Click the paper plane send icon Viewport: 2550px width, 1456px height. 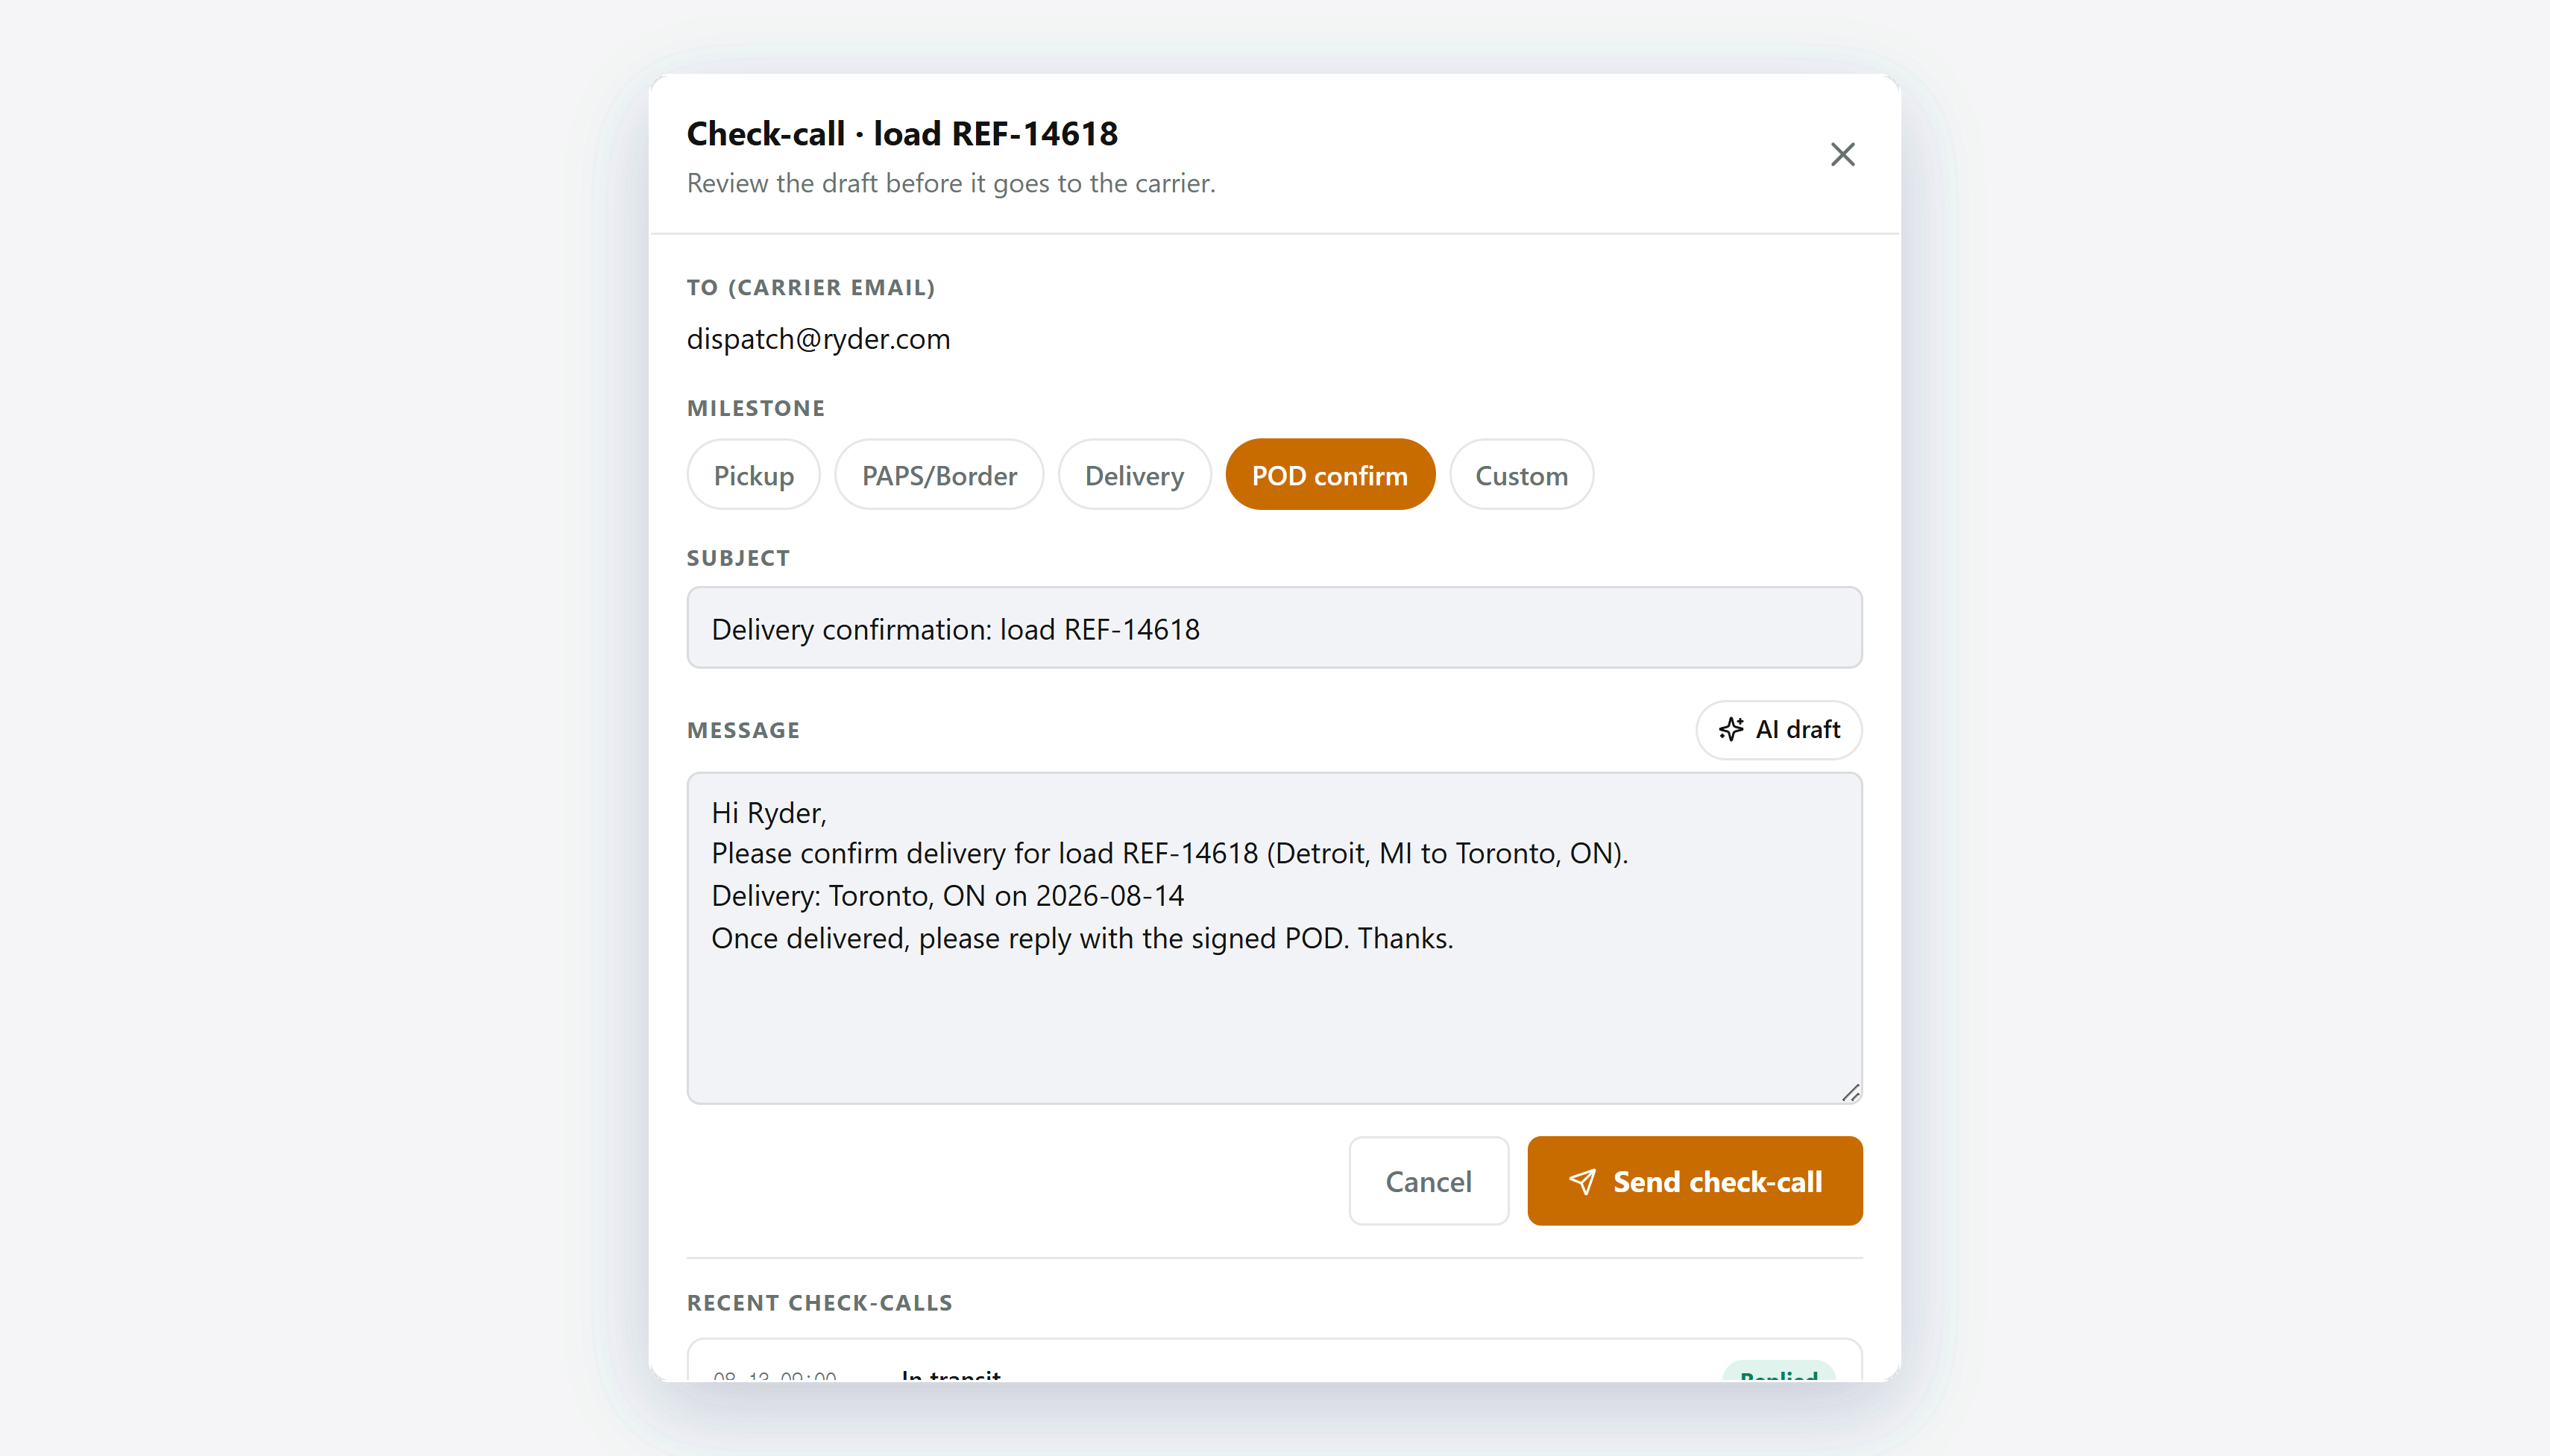(1582, 1181)
